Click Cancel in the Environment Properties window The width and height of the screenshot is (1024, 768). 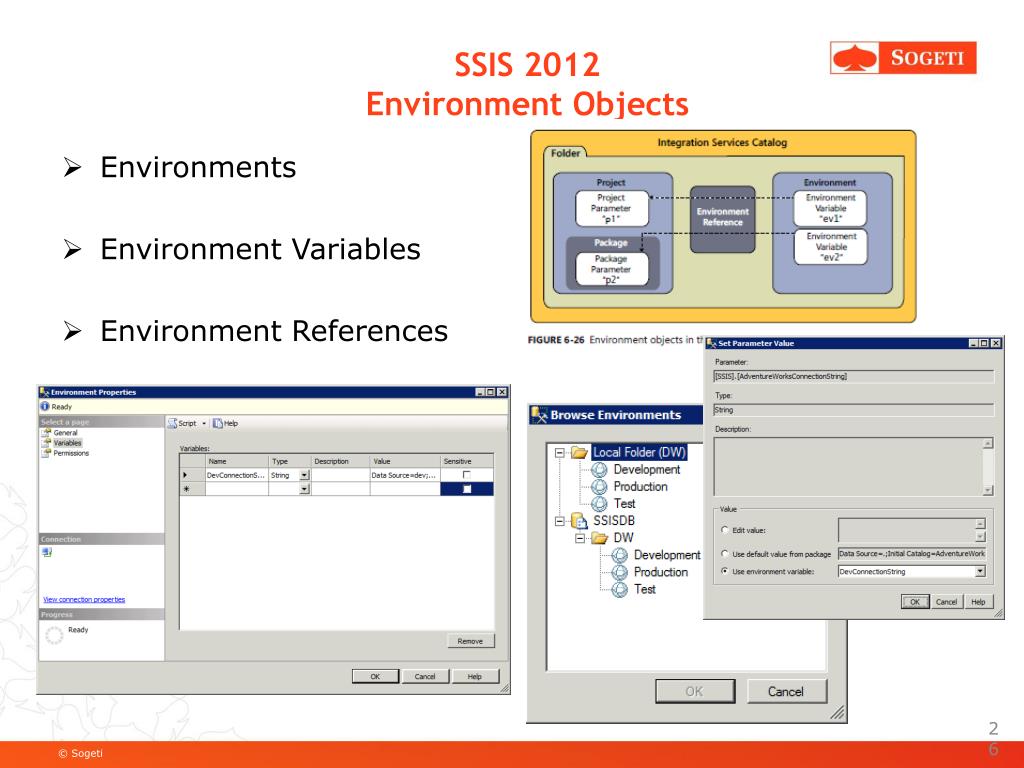(x=425, y=676)
